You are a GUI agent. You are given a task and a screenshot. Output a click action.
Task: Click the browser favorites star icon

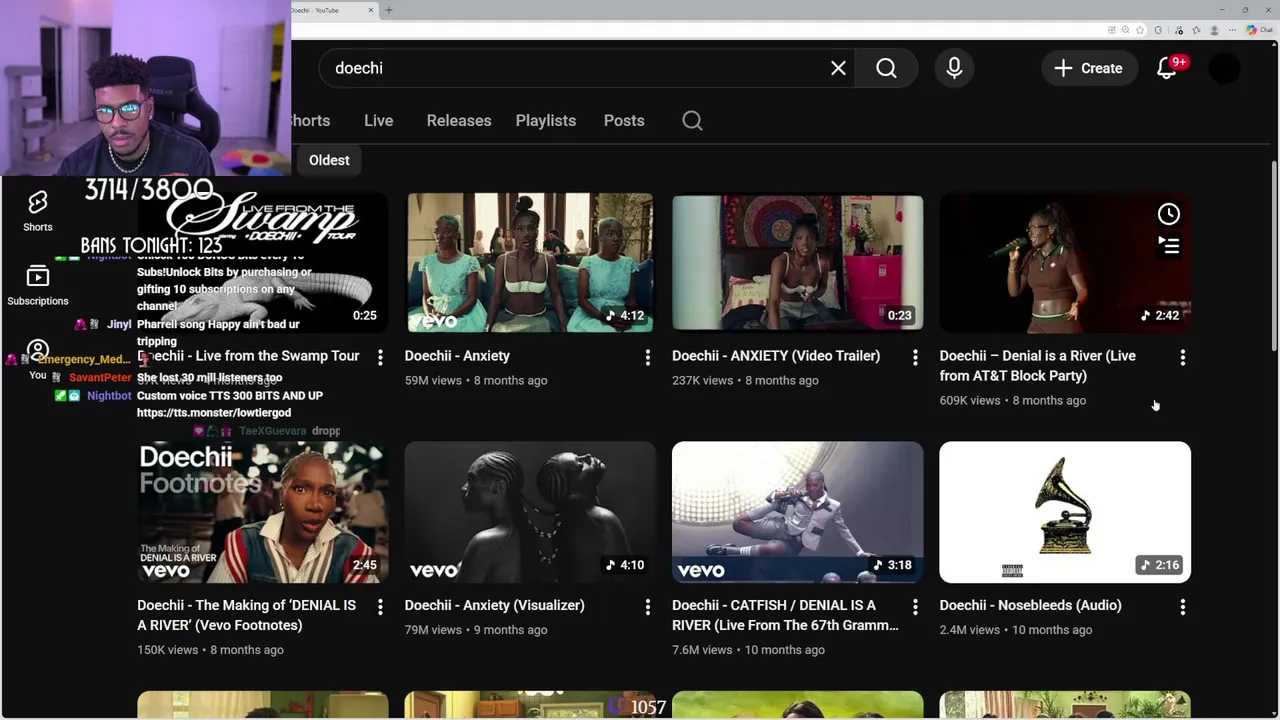1140,30
